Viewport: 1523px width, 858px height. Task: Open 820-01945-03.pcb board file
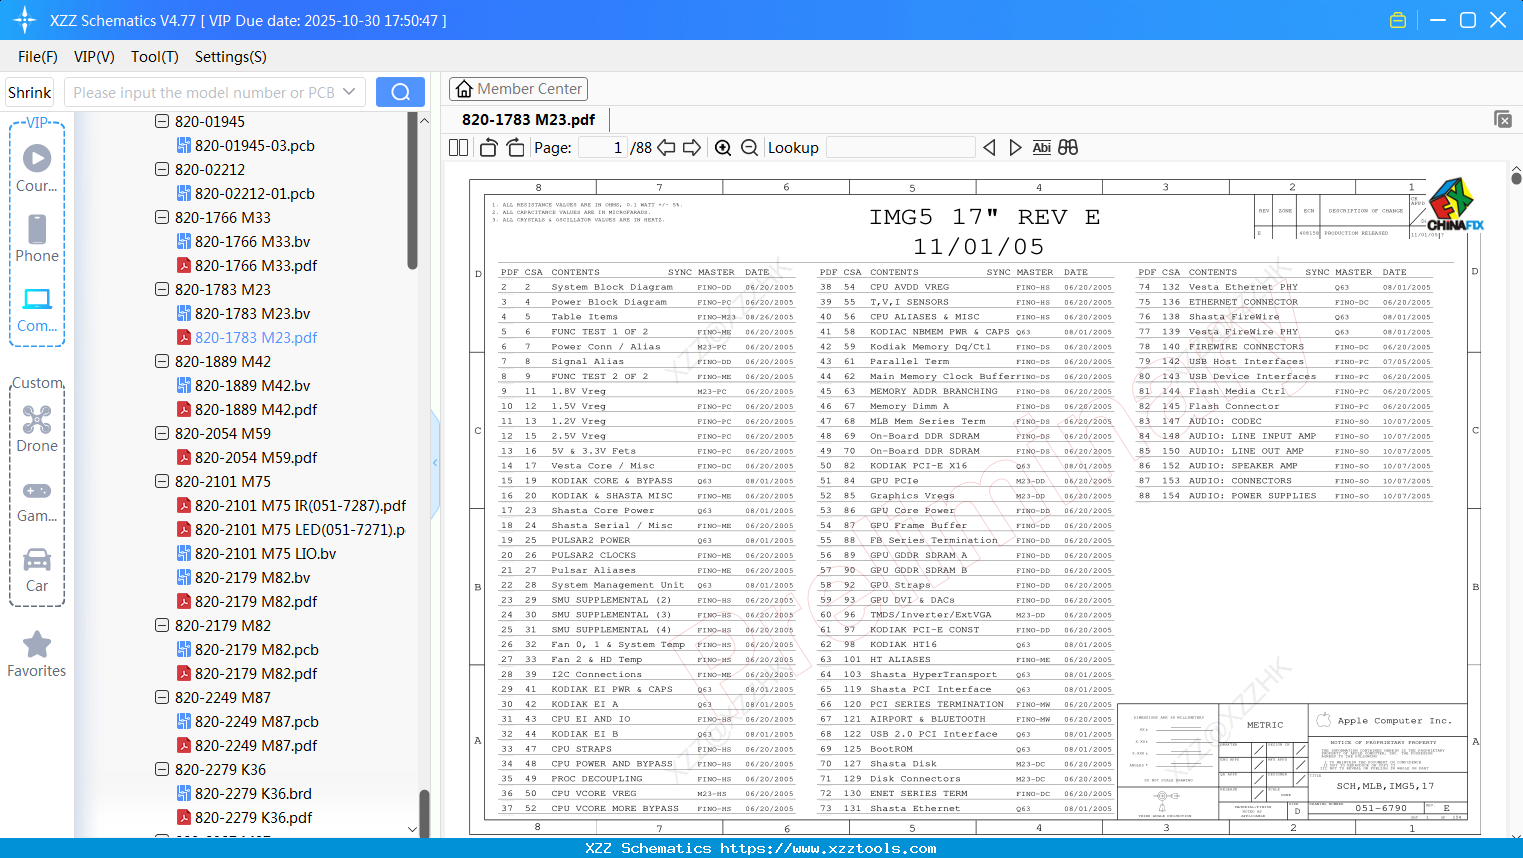pos(245,145)
